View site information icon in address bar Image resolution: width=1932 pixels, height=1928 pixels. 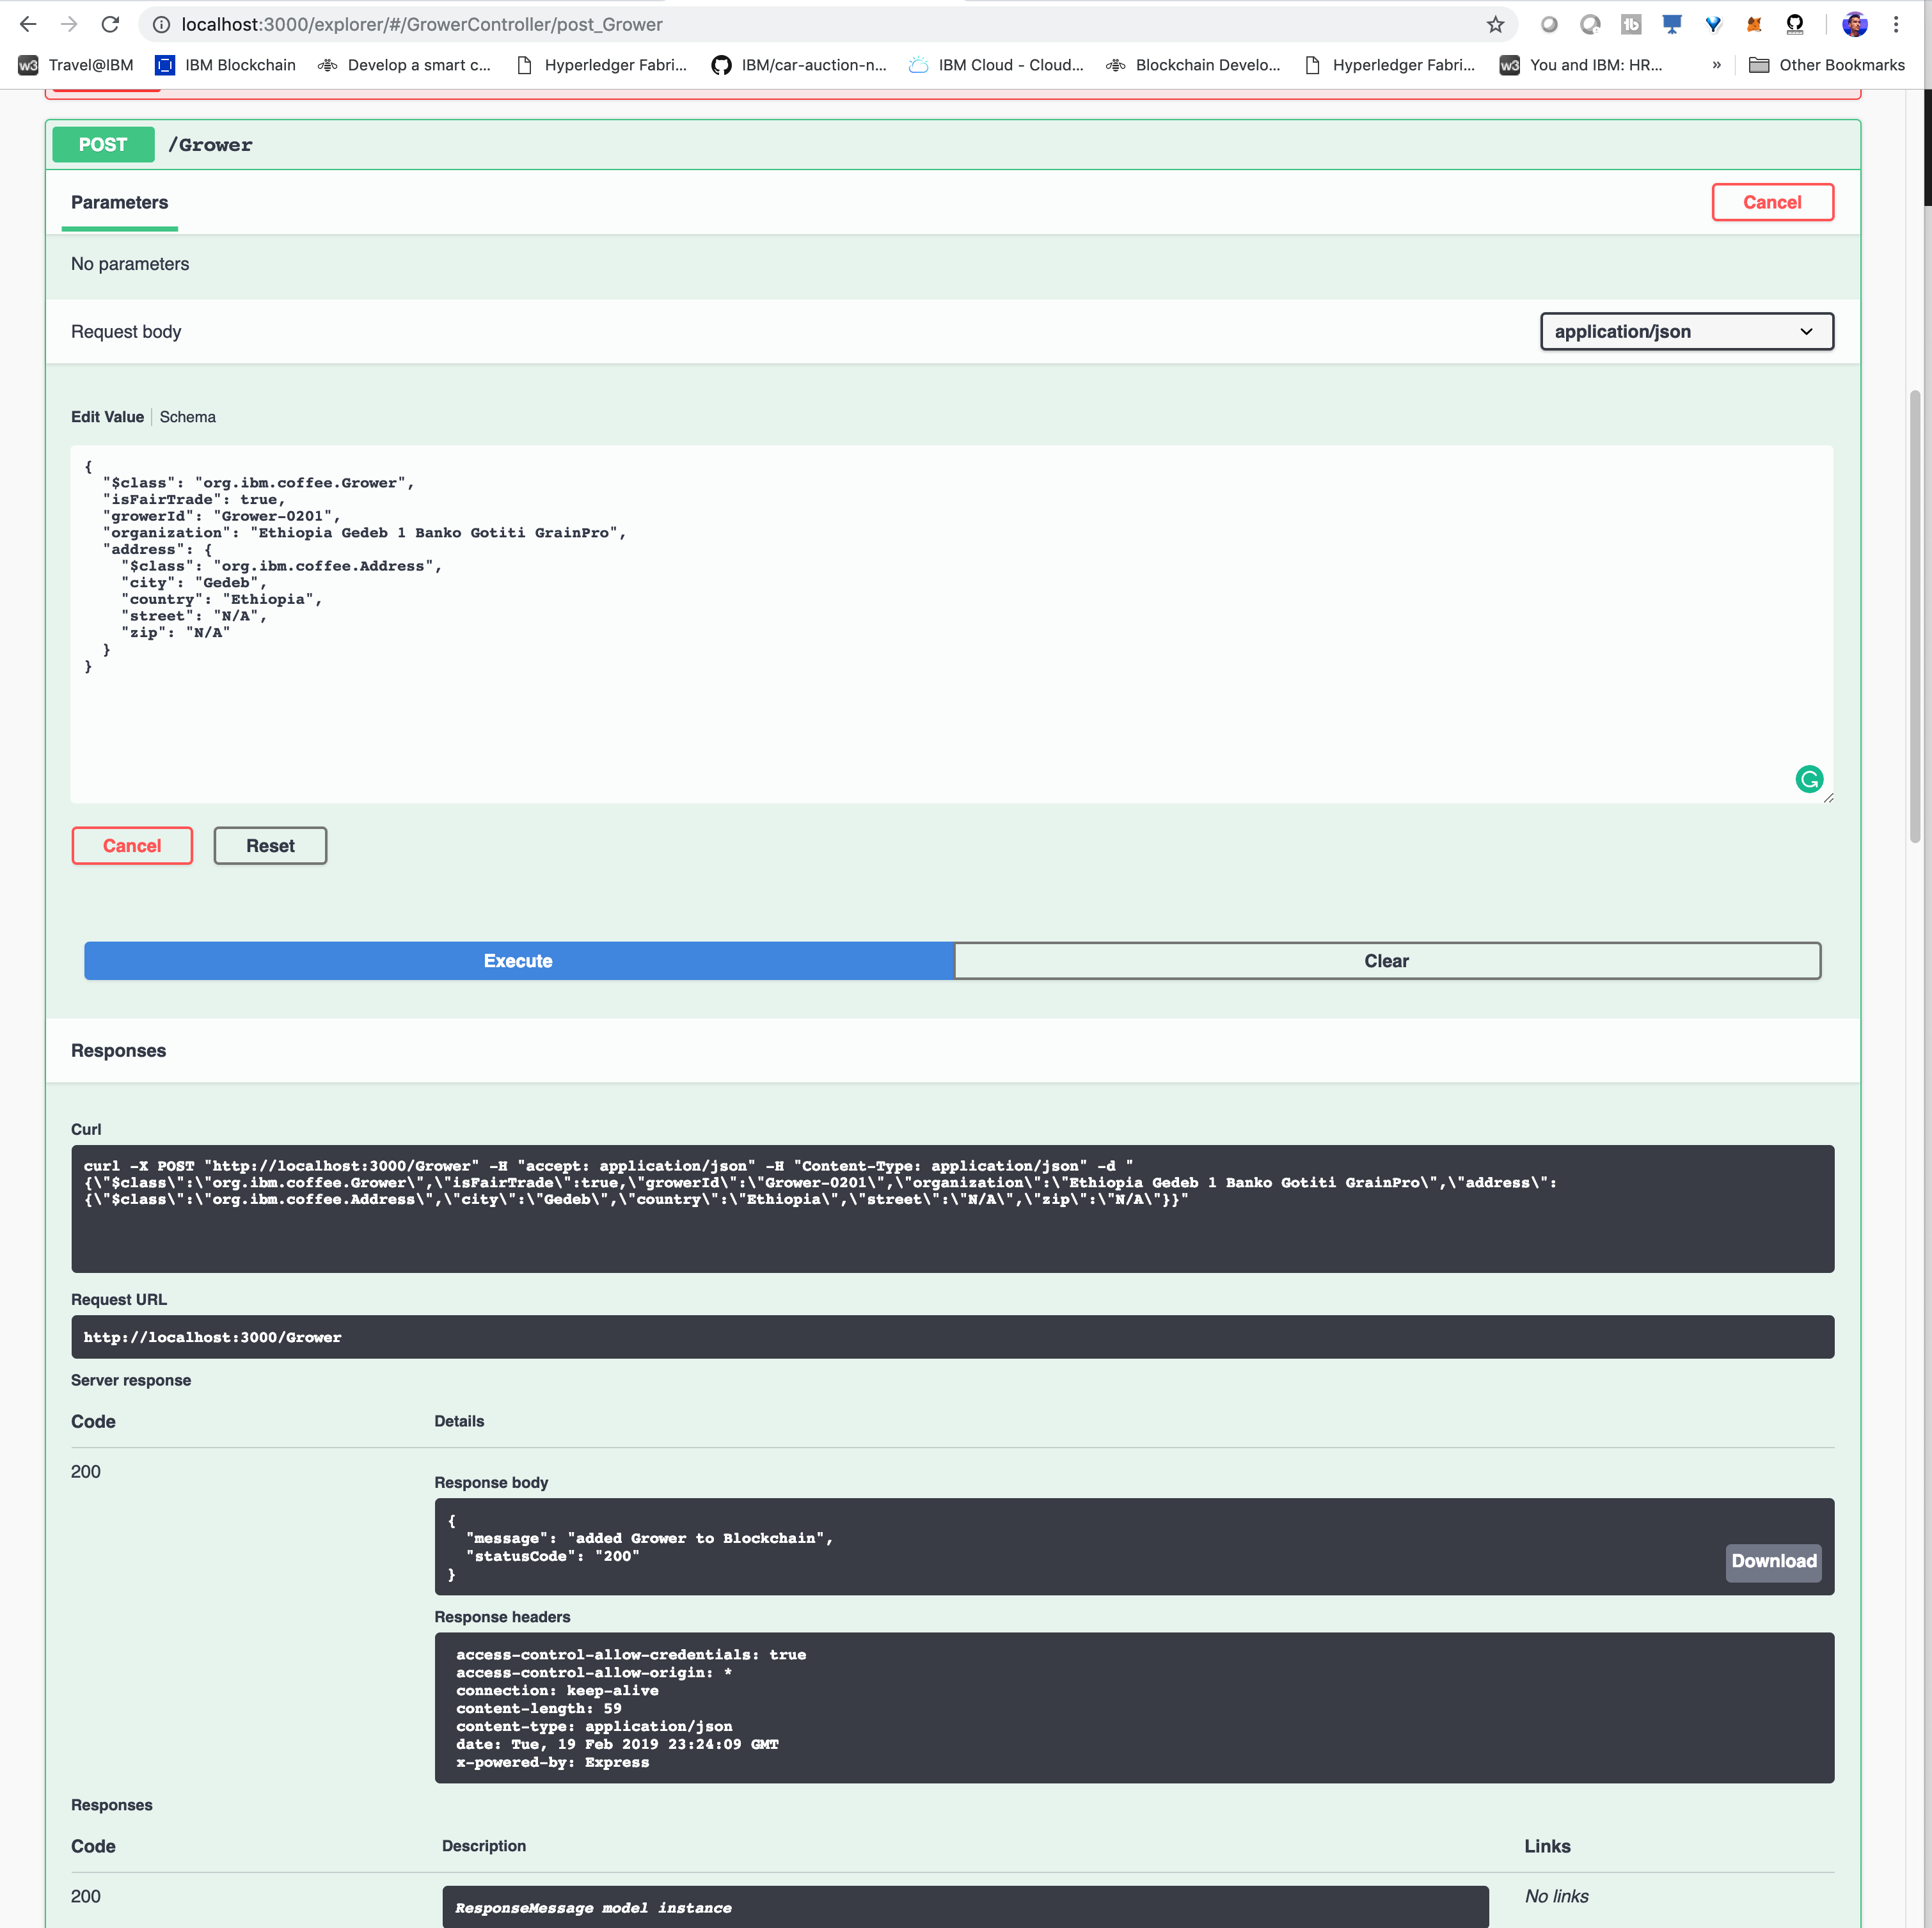[x=161, y=24]
